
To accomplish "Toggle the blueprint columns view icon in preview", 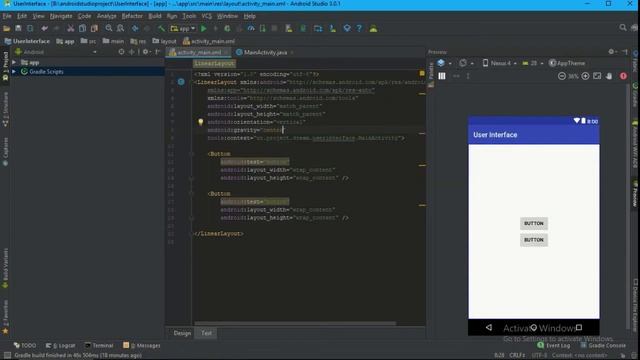I will click(442, 76).
